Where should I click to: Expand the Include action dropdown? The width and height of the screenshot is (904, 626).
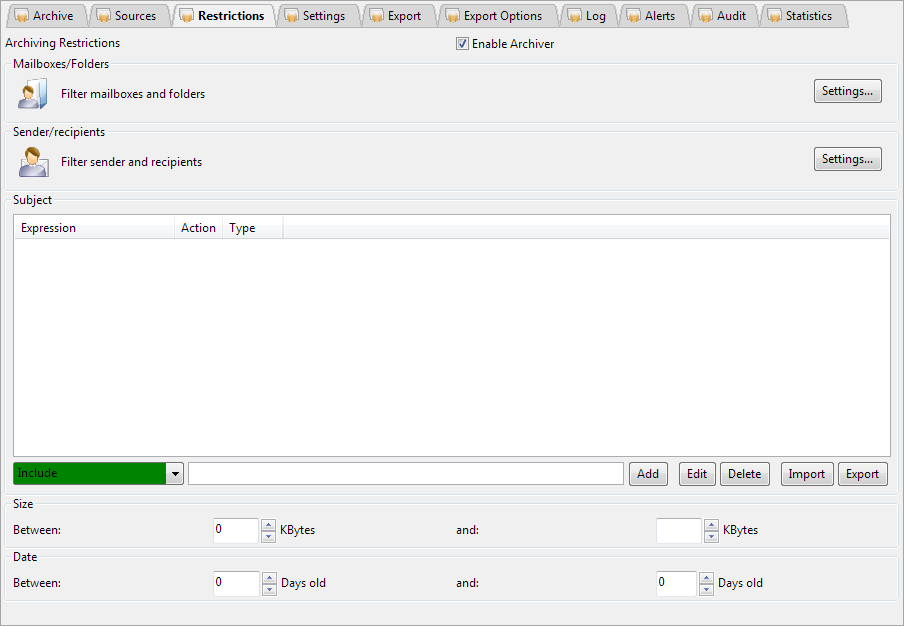175,474
